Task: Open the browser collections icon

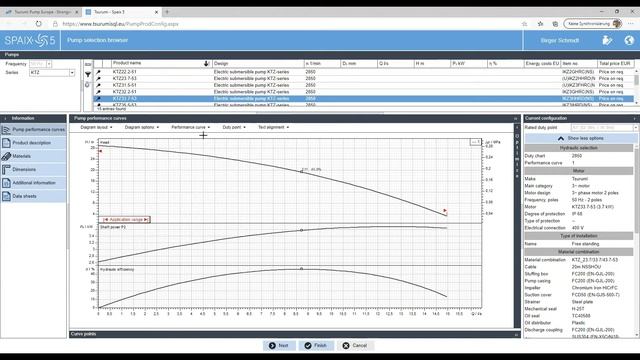Action: (555, 24)
